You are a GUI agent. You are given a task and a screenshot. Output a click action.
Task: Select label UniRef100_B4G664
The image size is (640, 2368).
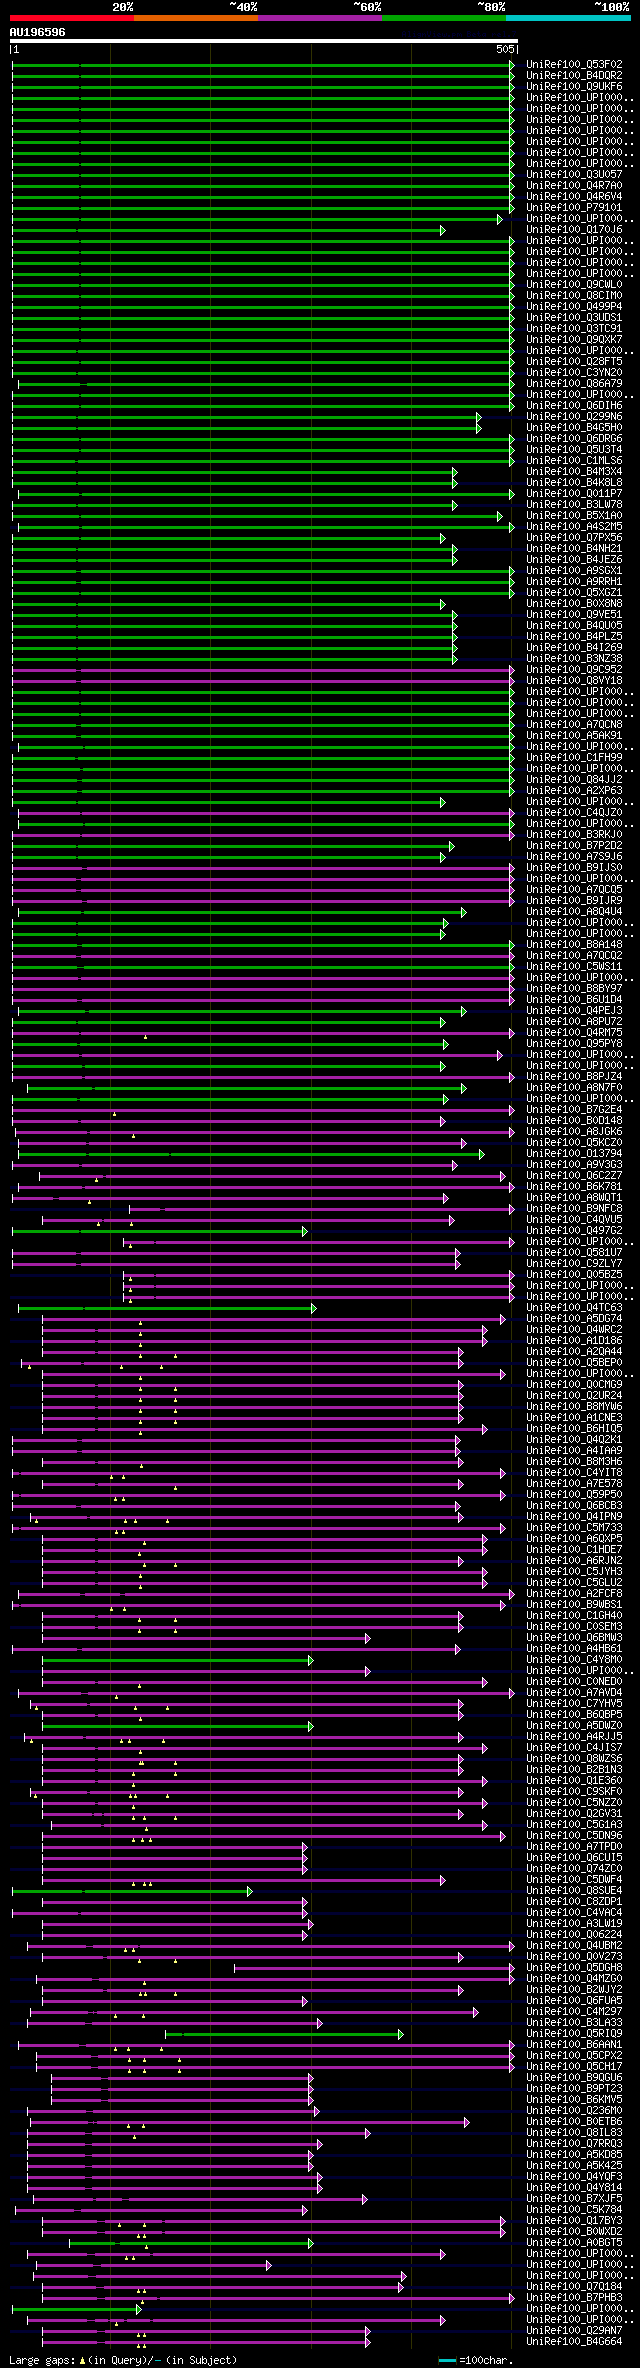[x=574, y=2342]
